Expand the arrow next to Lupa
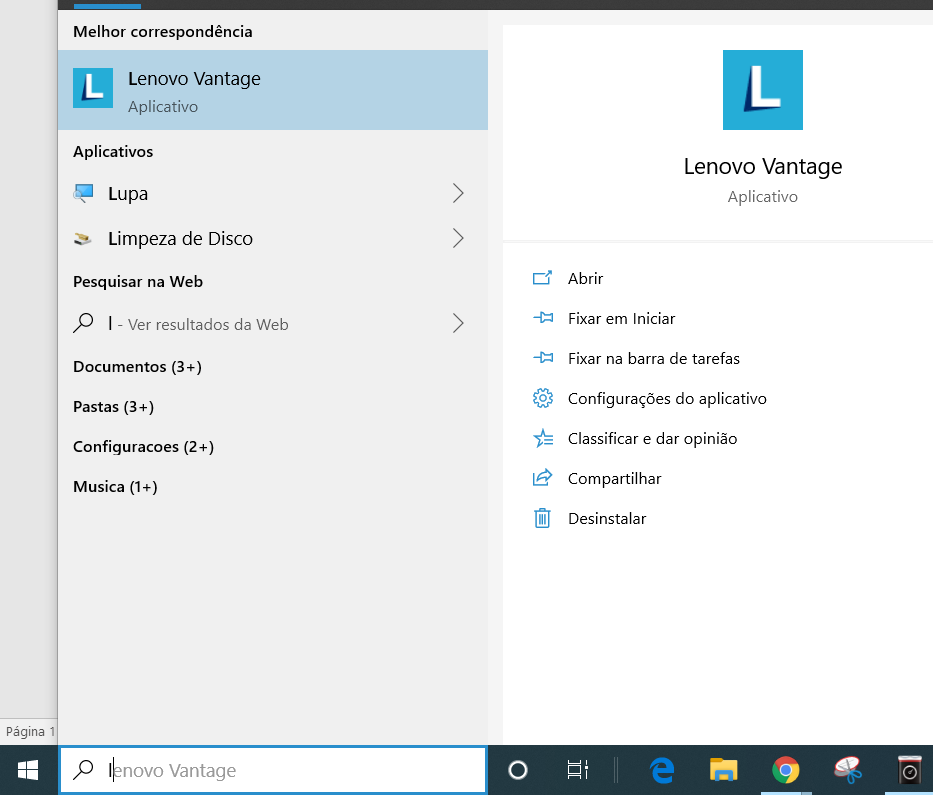933x795 pixels. (458, 193)
